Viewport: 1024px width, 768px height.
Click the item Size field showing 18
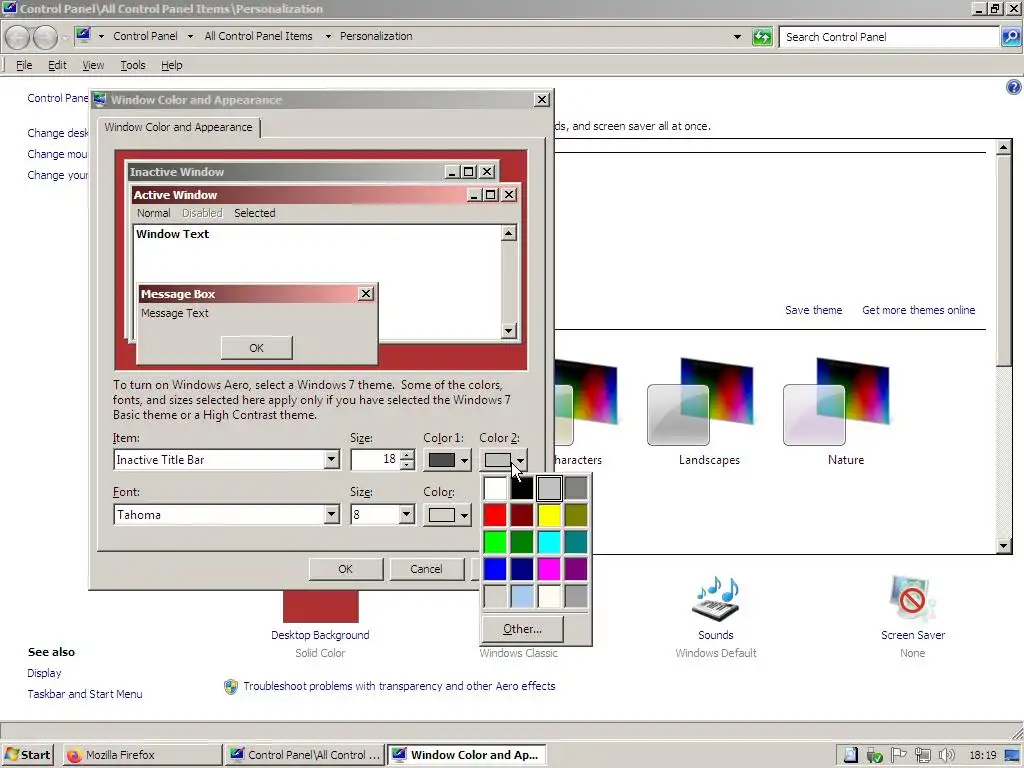point(376,460)
